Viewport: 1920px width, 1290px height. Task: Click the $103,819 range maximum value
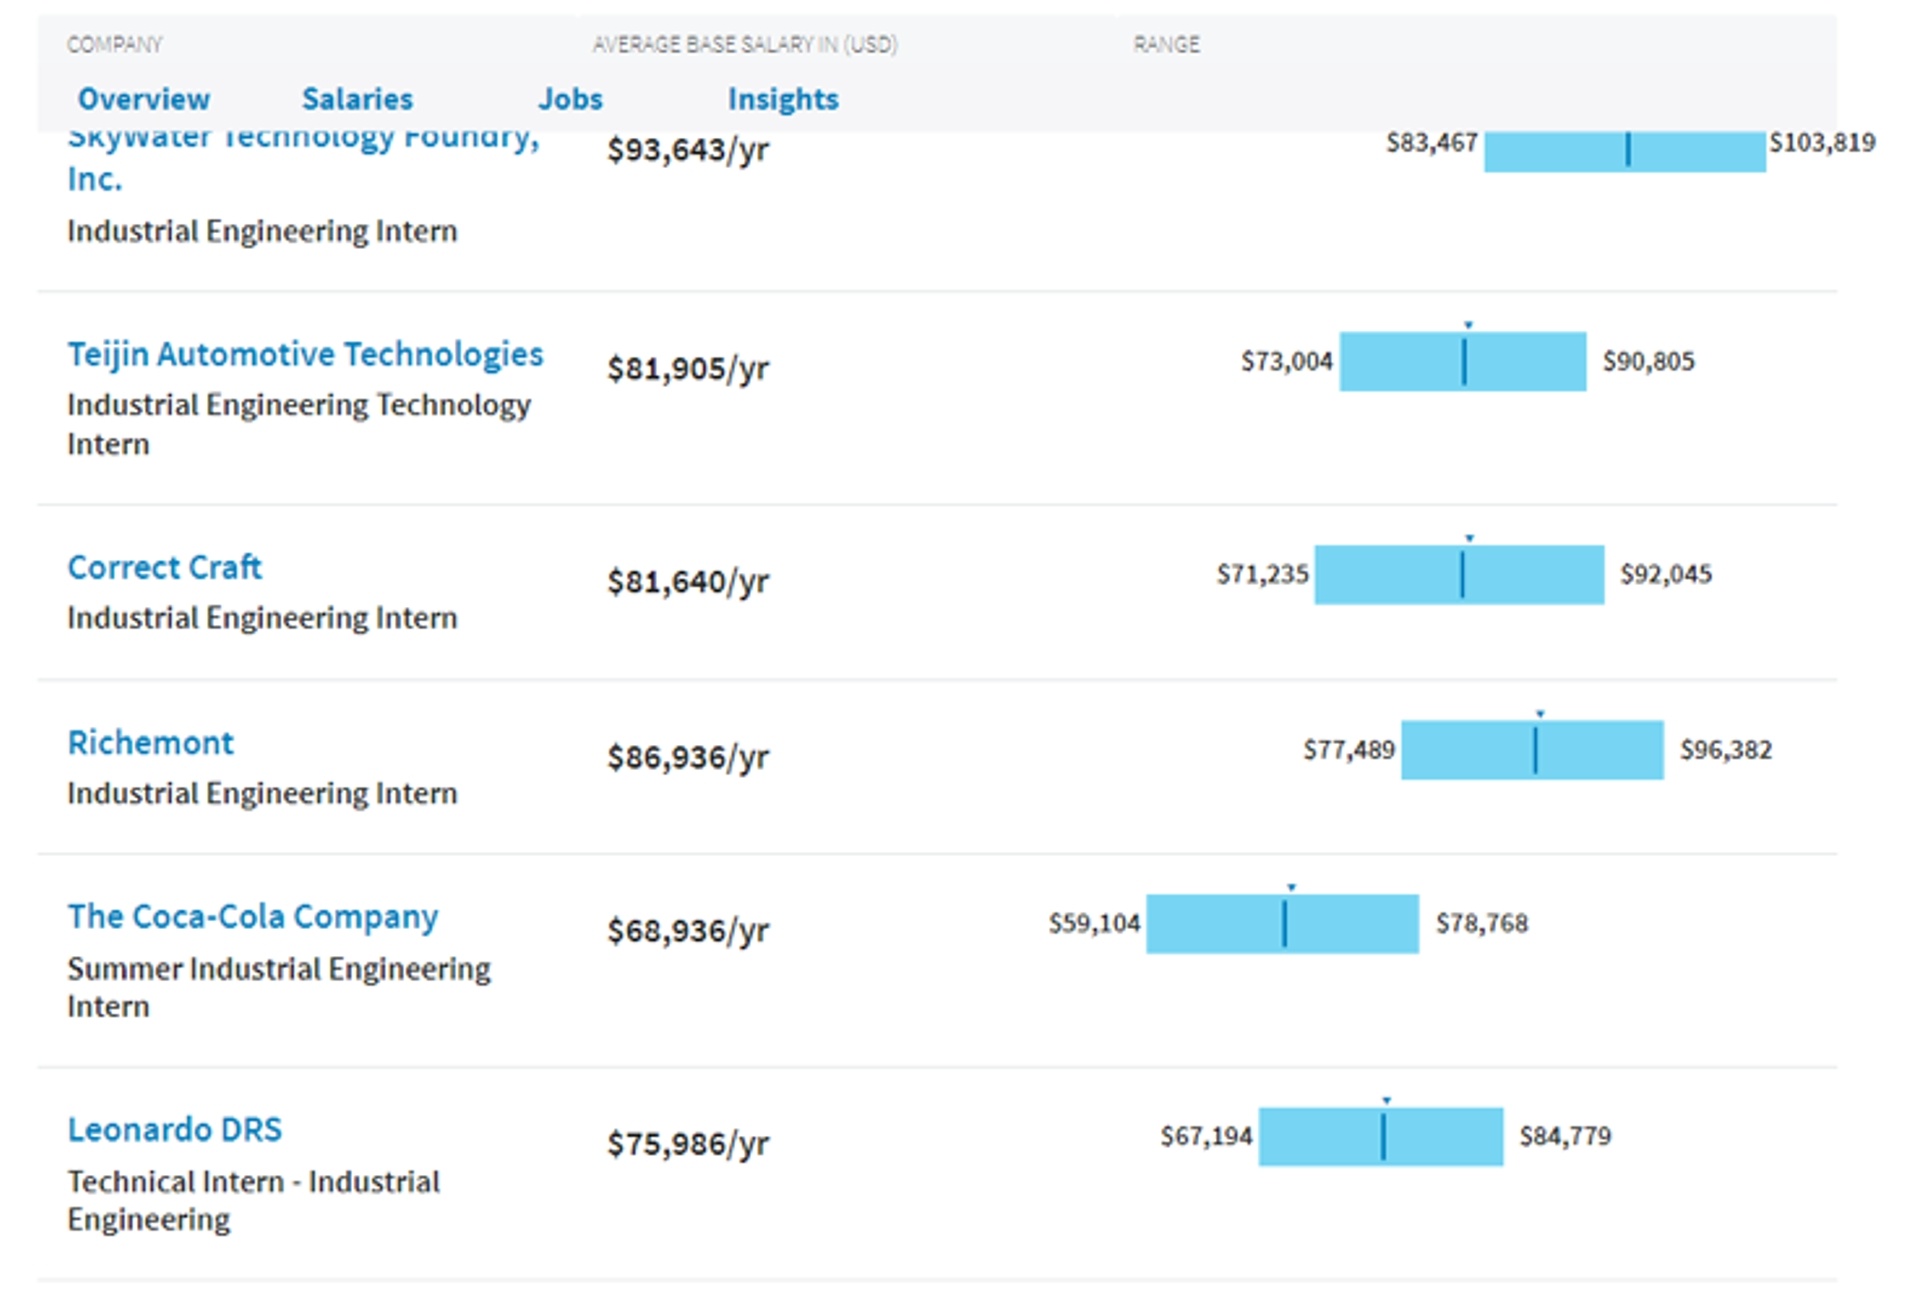[x=1822, y=143]
